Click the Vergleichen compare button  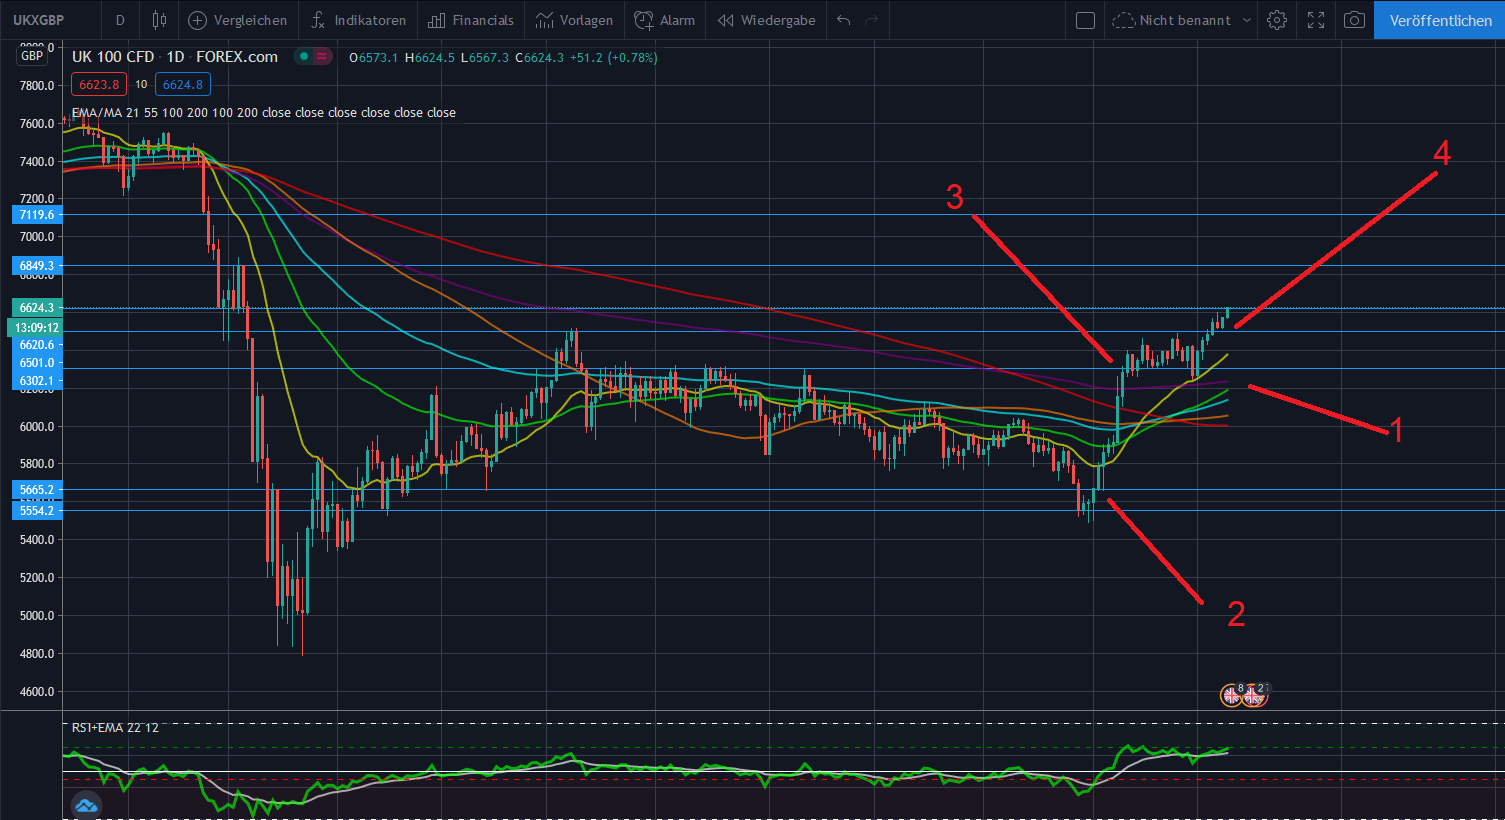pyautogui.click(x=238, y=20)
